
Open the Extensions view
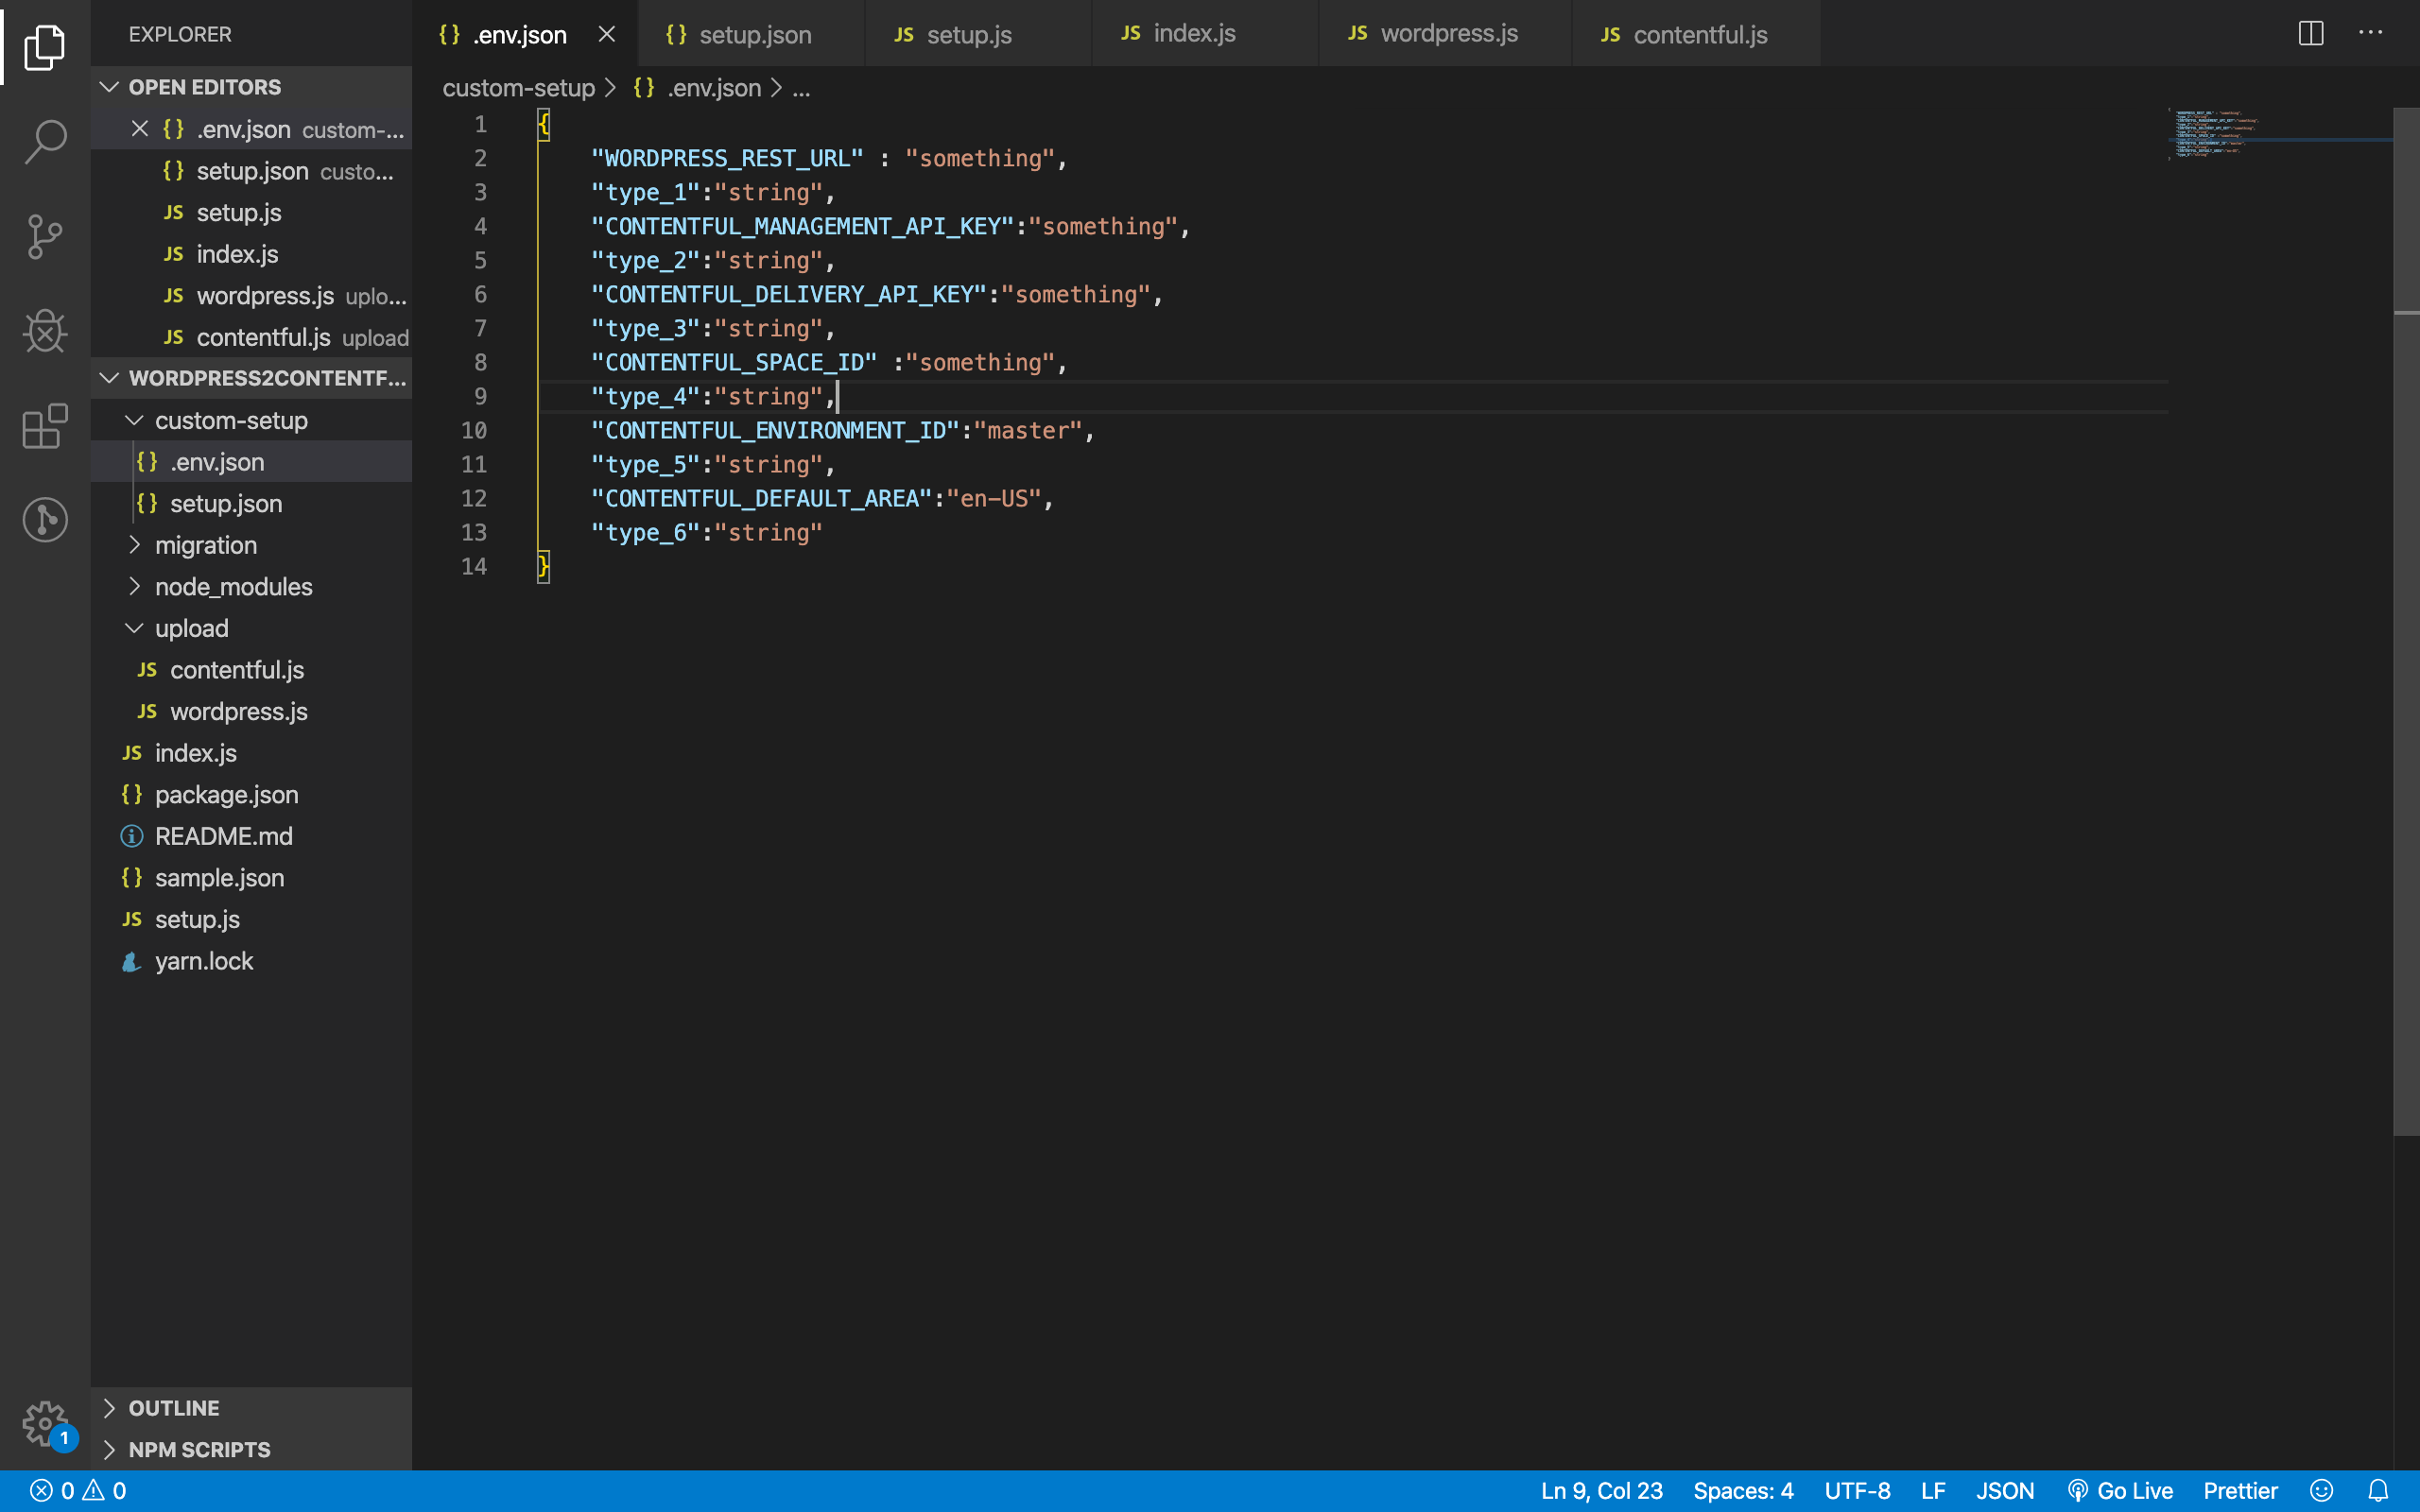[x=45, y=427]
